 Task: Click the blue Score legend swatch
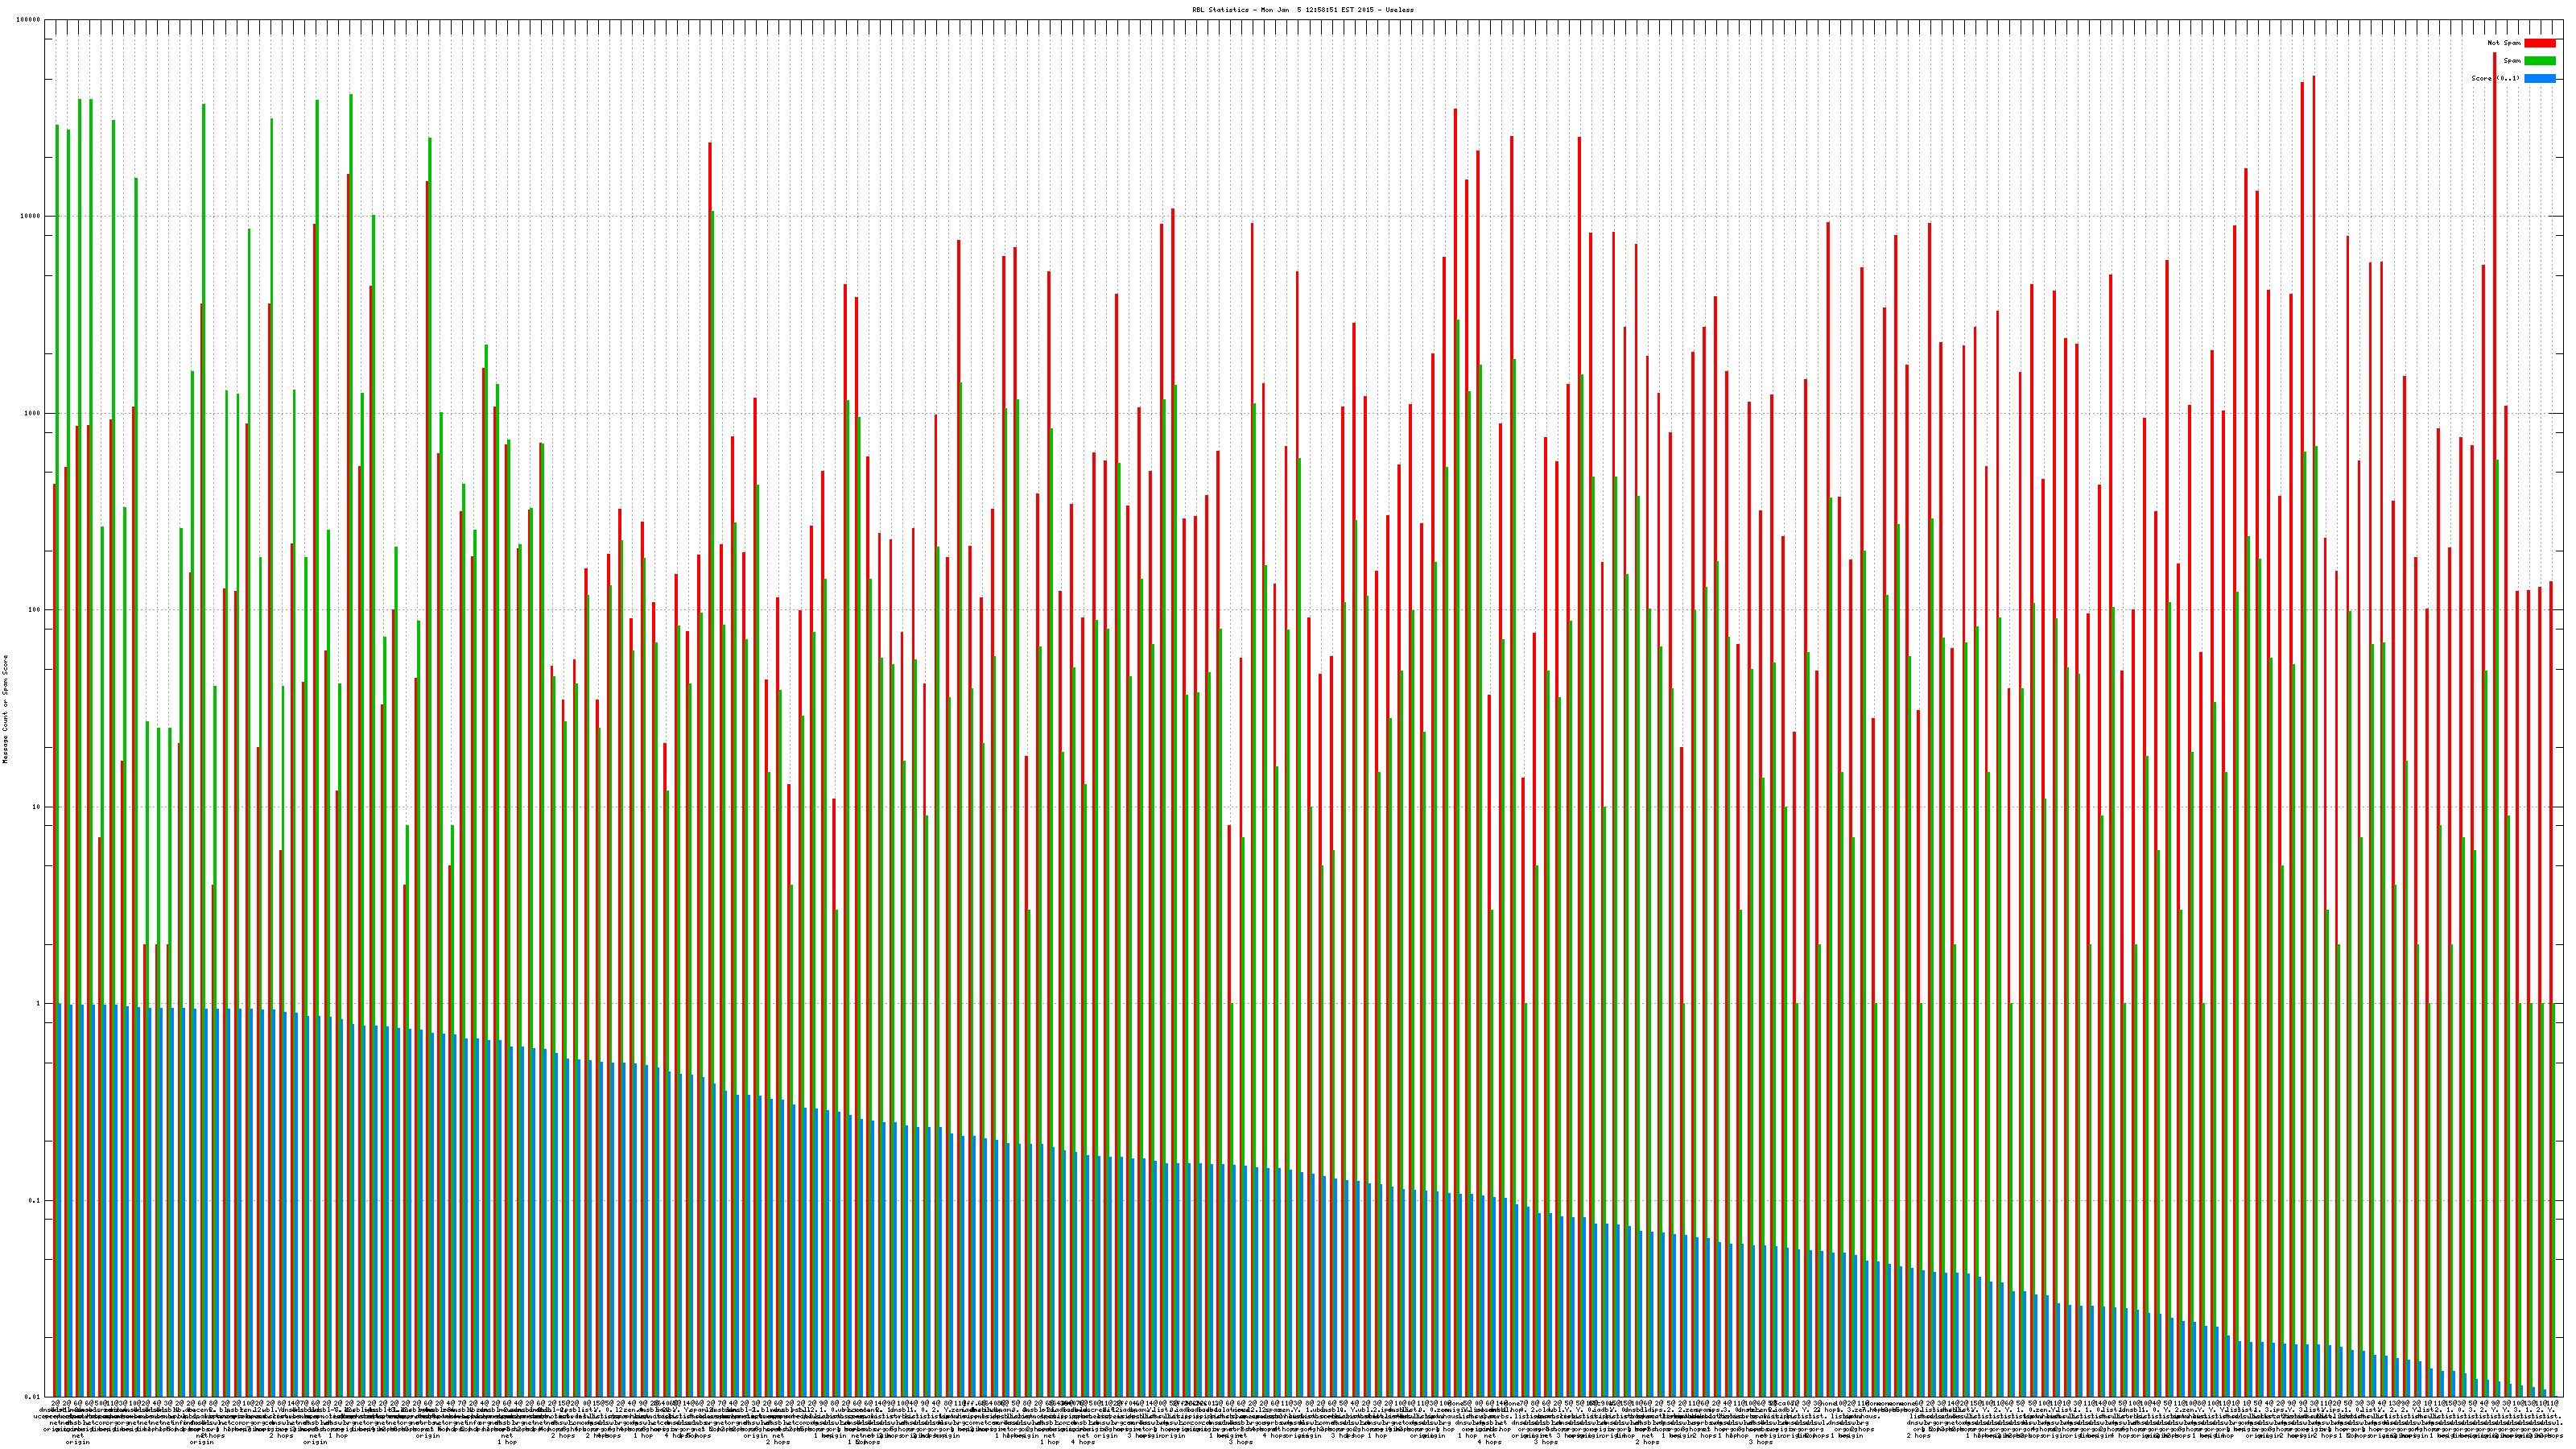(2539, 78)
